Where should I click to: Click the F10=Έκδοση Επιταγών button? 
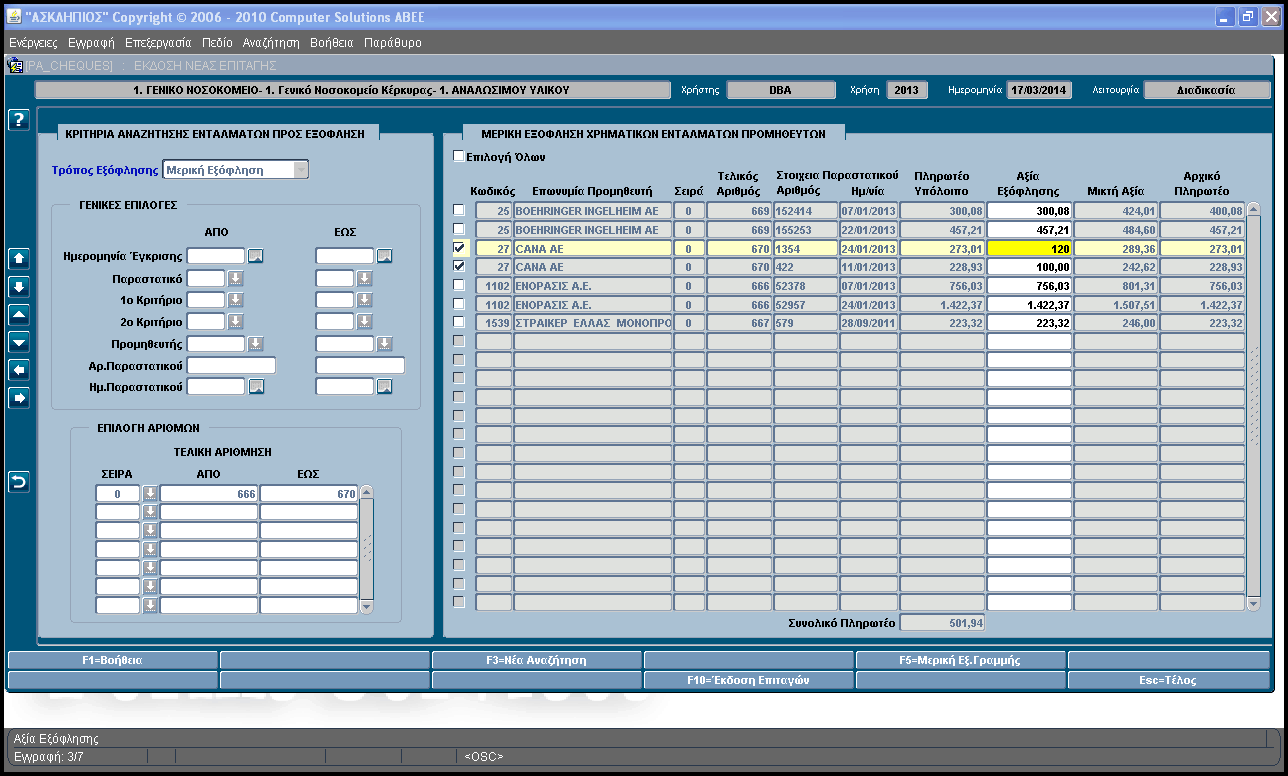pos(749,680)
